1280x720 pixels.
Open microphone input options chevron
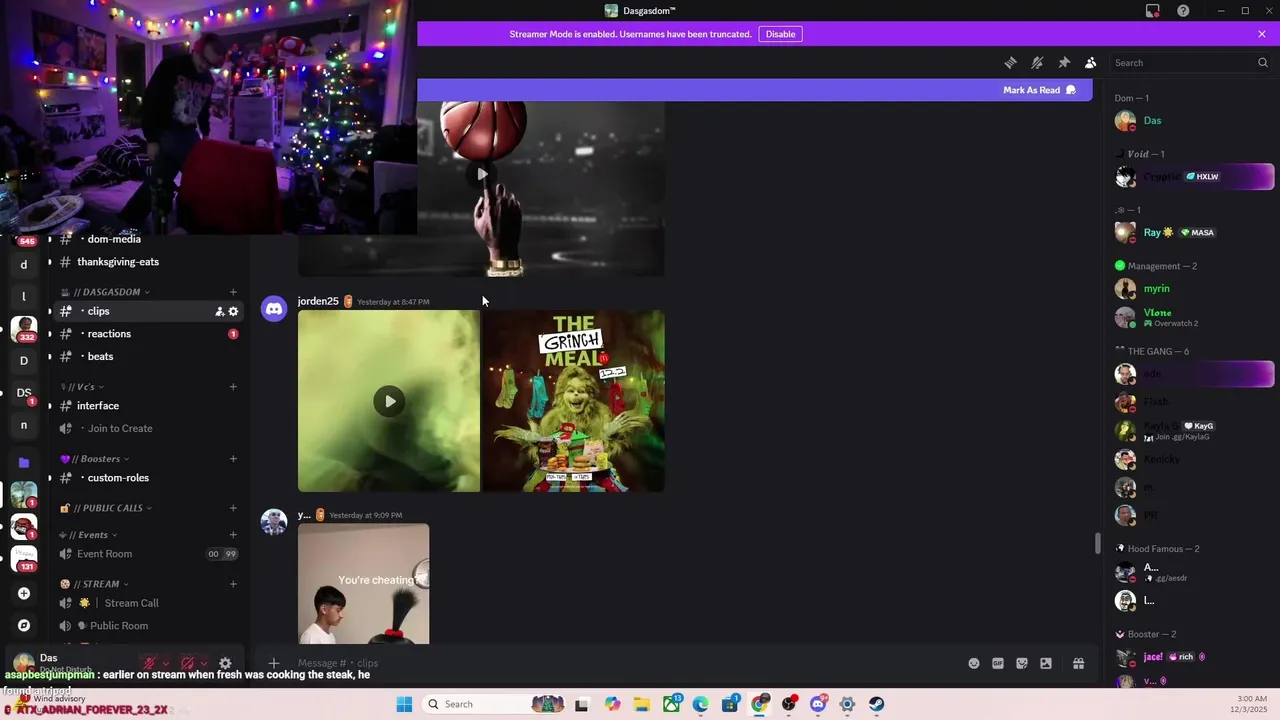coord(166,663)
